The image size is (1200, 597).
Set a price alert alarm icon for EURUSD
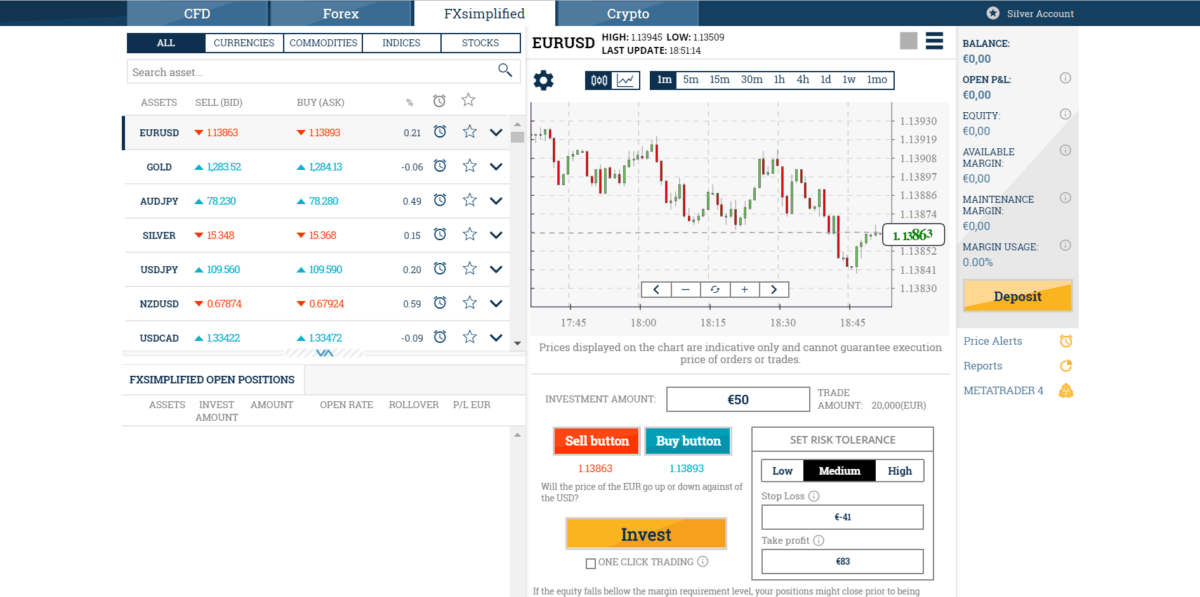[x=439, y=132]
